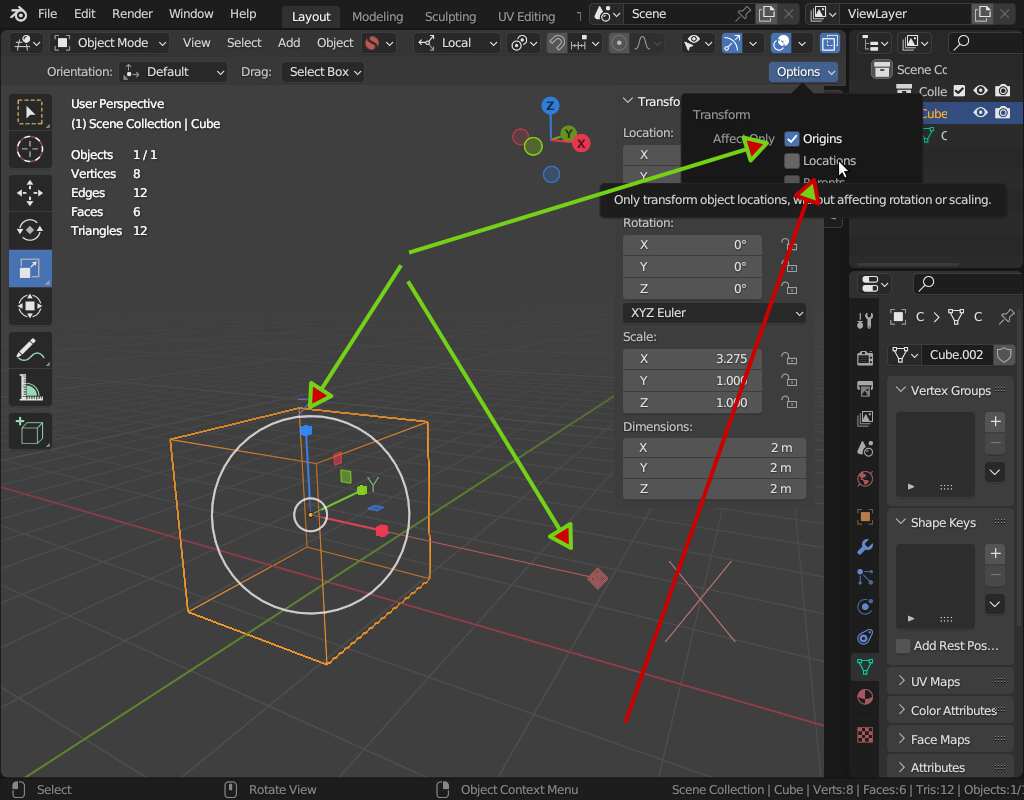Open the Edit menu

(84, 14)
